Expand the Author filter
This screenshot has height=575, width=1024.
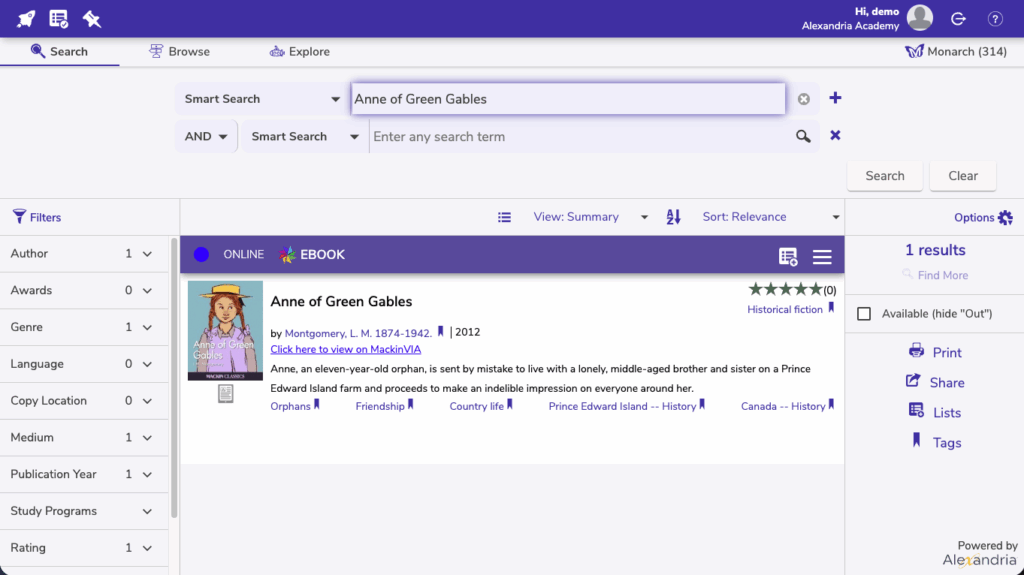pyautogui.click(x=147, y=254)
